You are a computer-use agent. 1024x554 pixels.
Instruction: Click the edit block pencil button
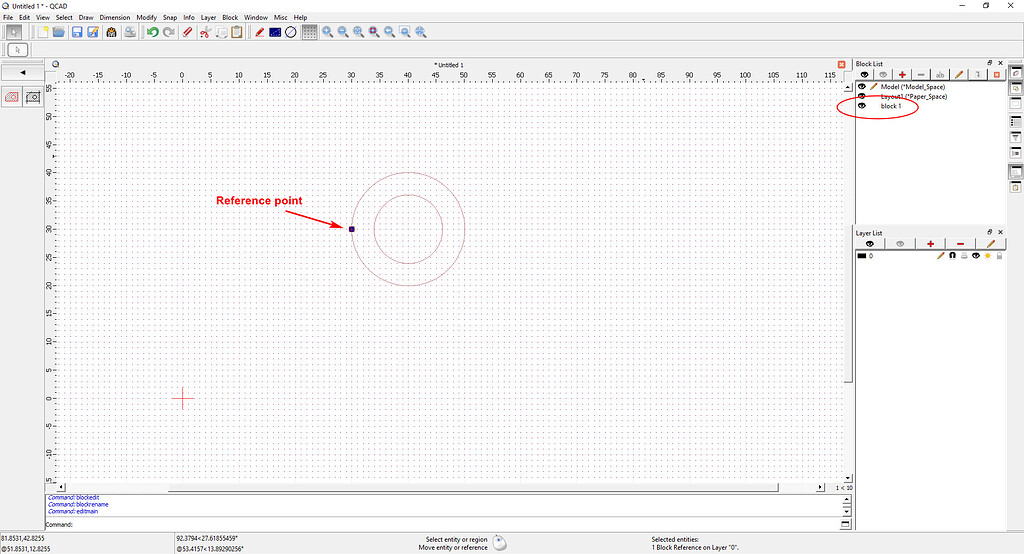tap(959, 74)
